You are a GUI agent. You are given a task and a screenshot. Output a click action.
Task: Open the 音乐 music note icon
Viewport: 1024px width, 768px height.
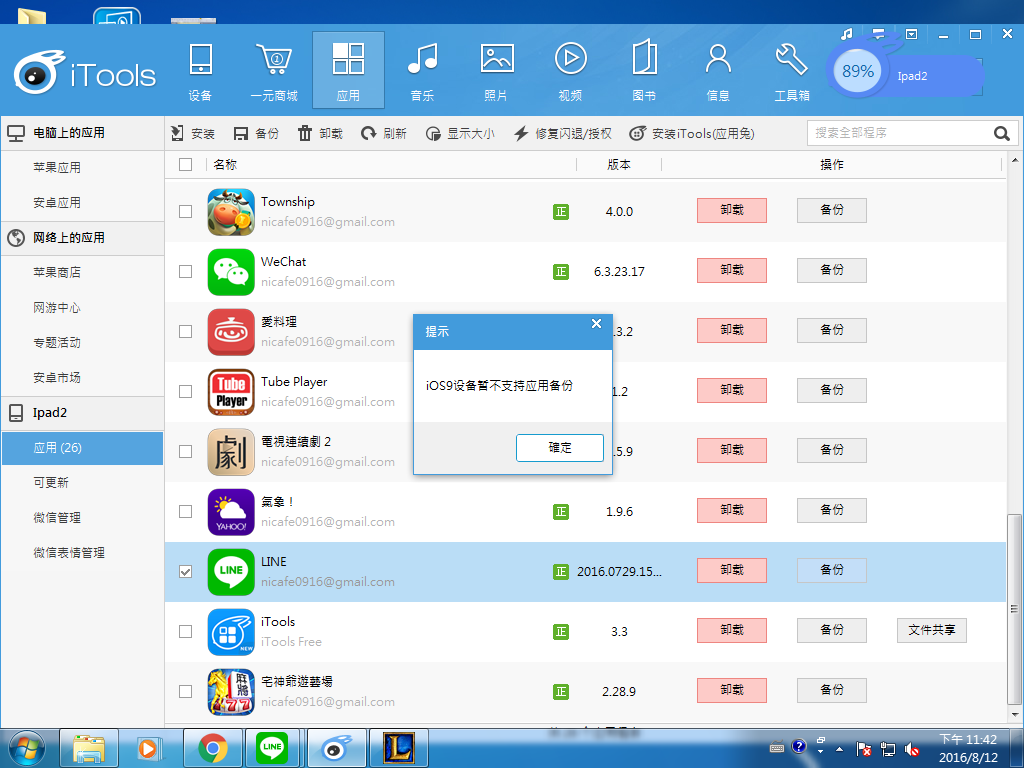(x=422, y=58)
